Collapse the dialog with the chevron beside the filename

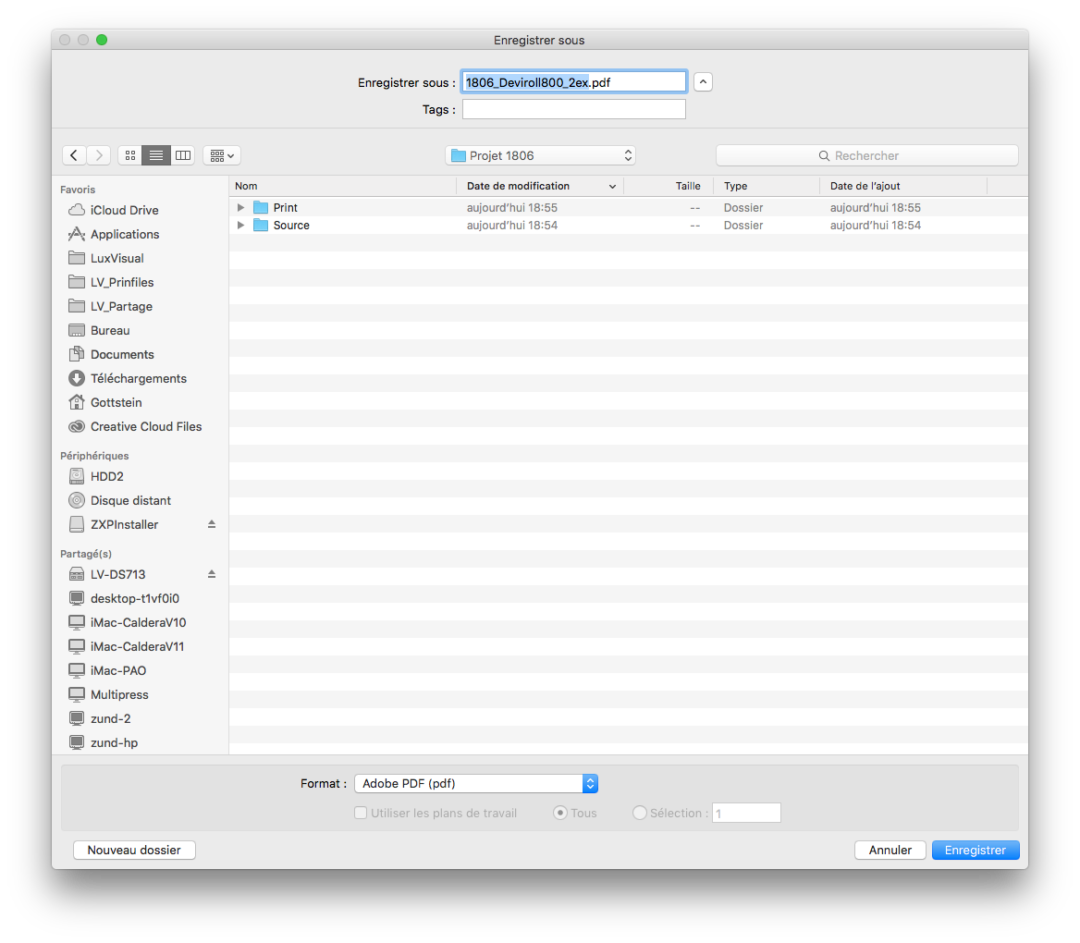pyautogui.click(x=703, y=82)
